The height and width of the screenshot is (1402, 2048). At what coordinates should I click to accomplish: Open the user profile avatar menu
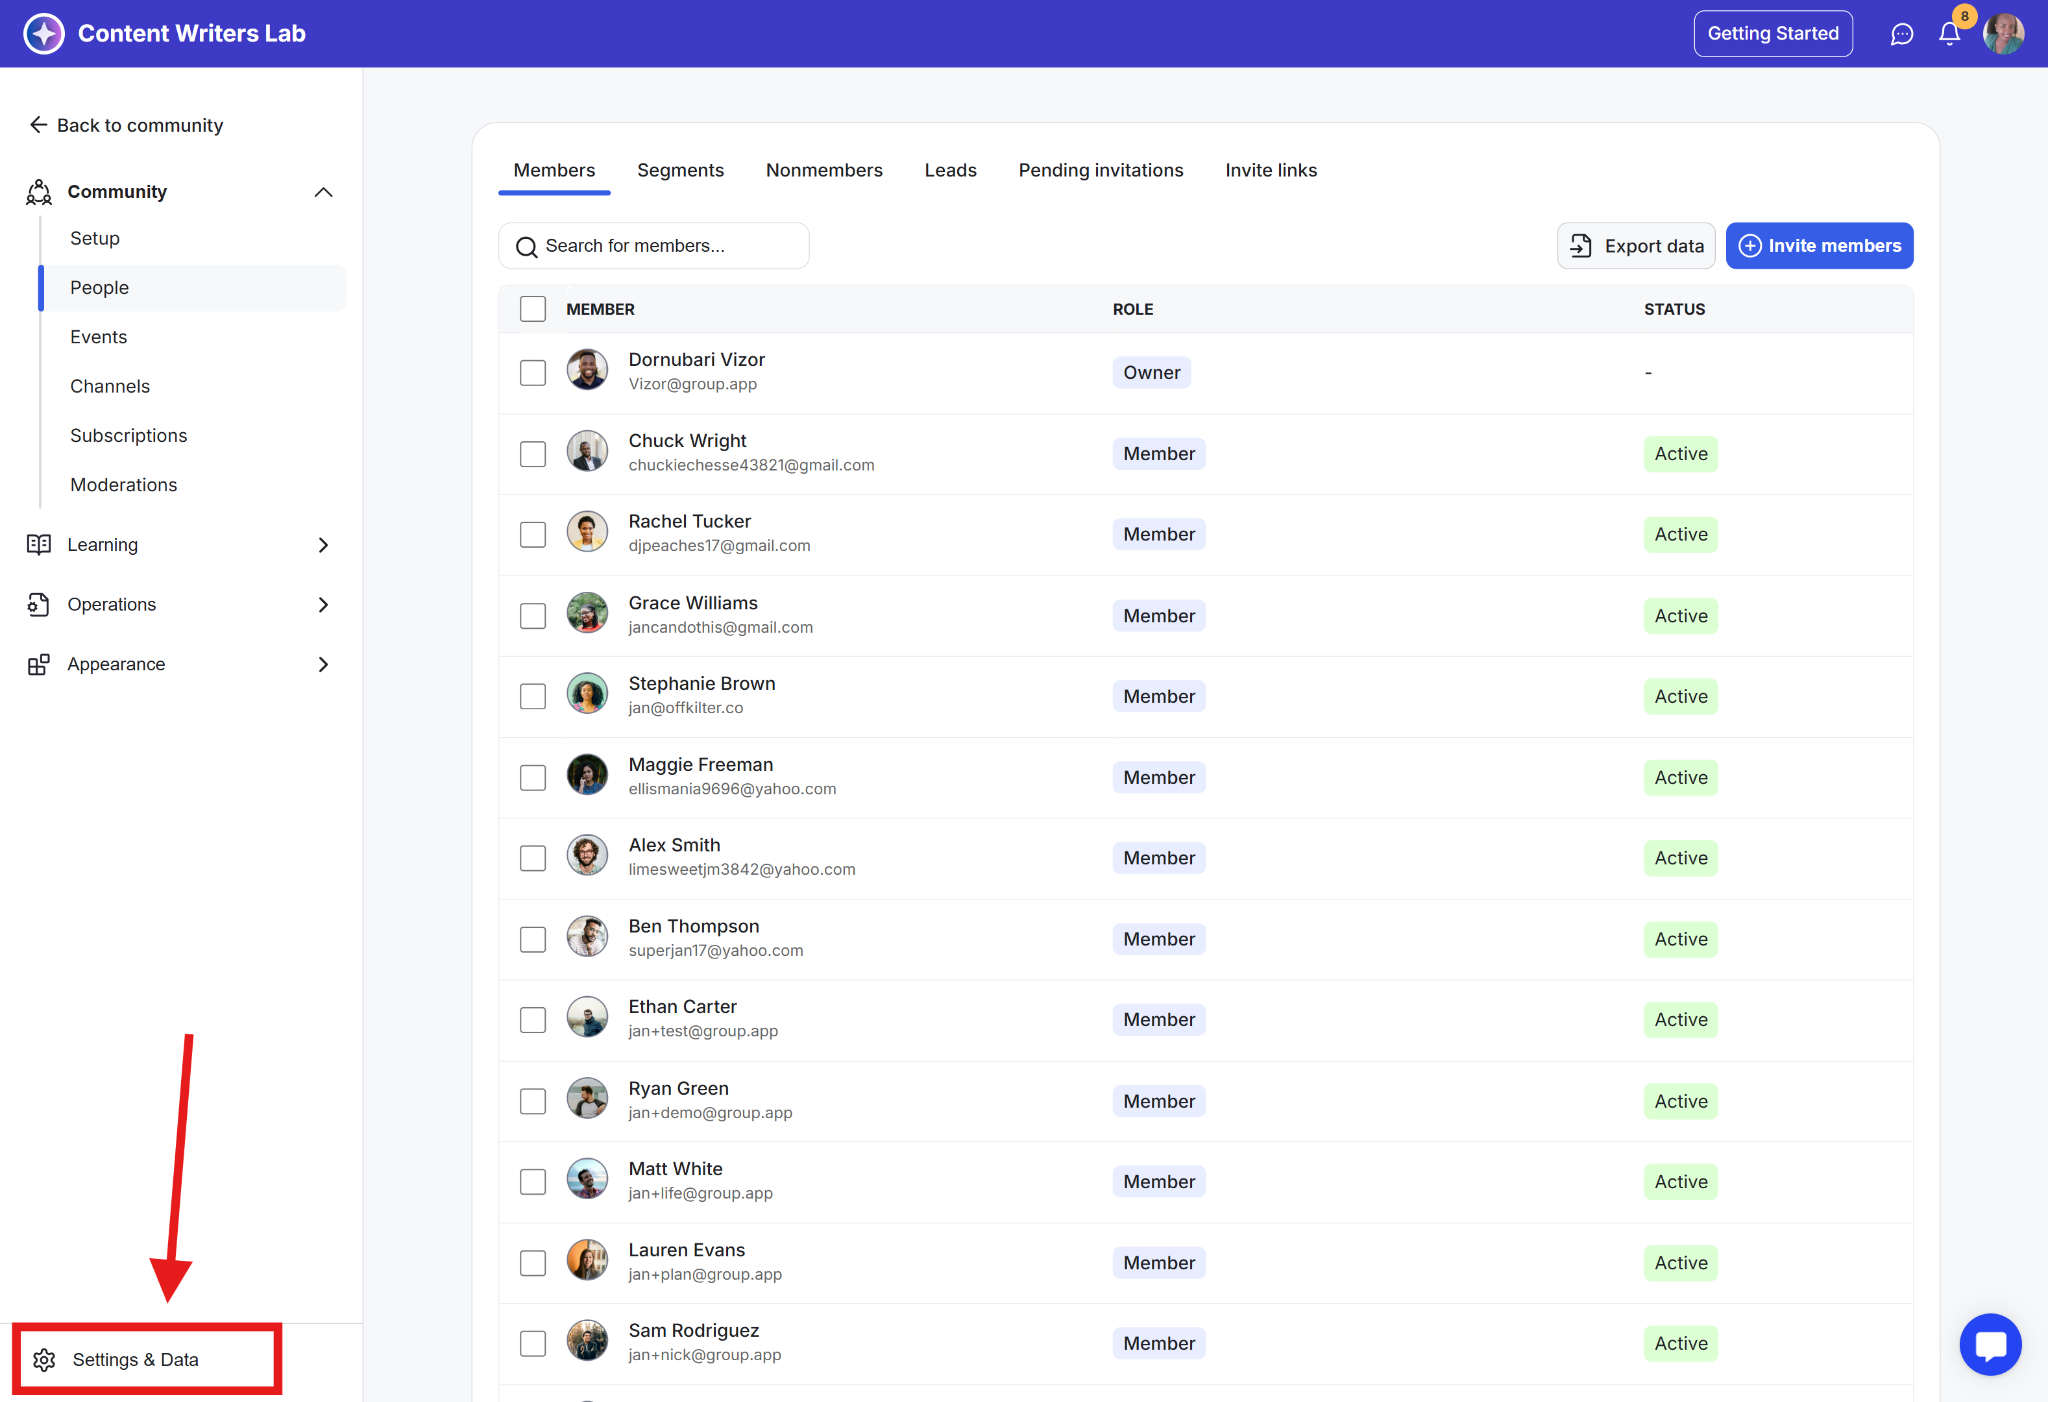point(2004,34)
